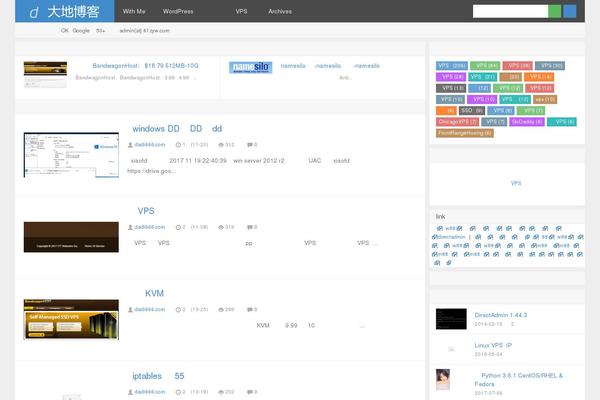Screen dimensions: 600x400
Task: Open the Archives menu item
Action: [x=280, y=11]
